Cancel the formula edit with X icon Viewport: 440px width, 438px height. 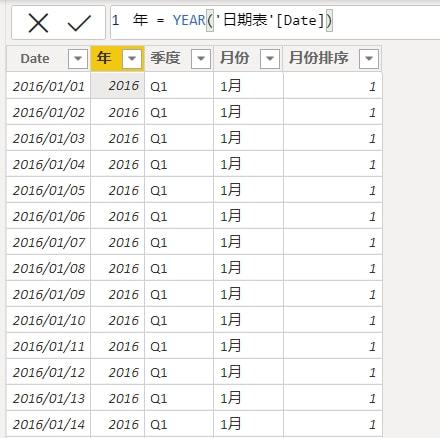(38, 23)
